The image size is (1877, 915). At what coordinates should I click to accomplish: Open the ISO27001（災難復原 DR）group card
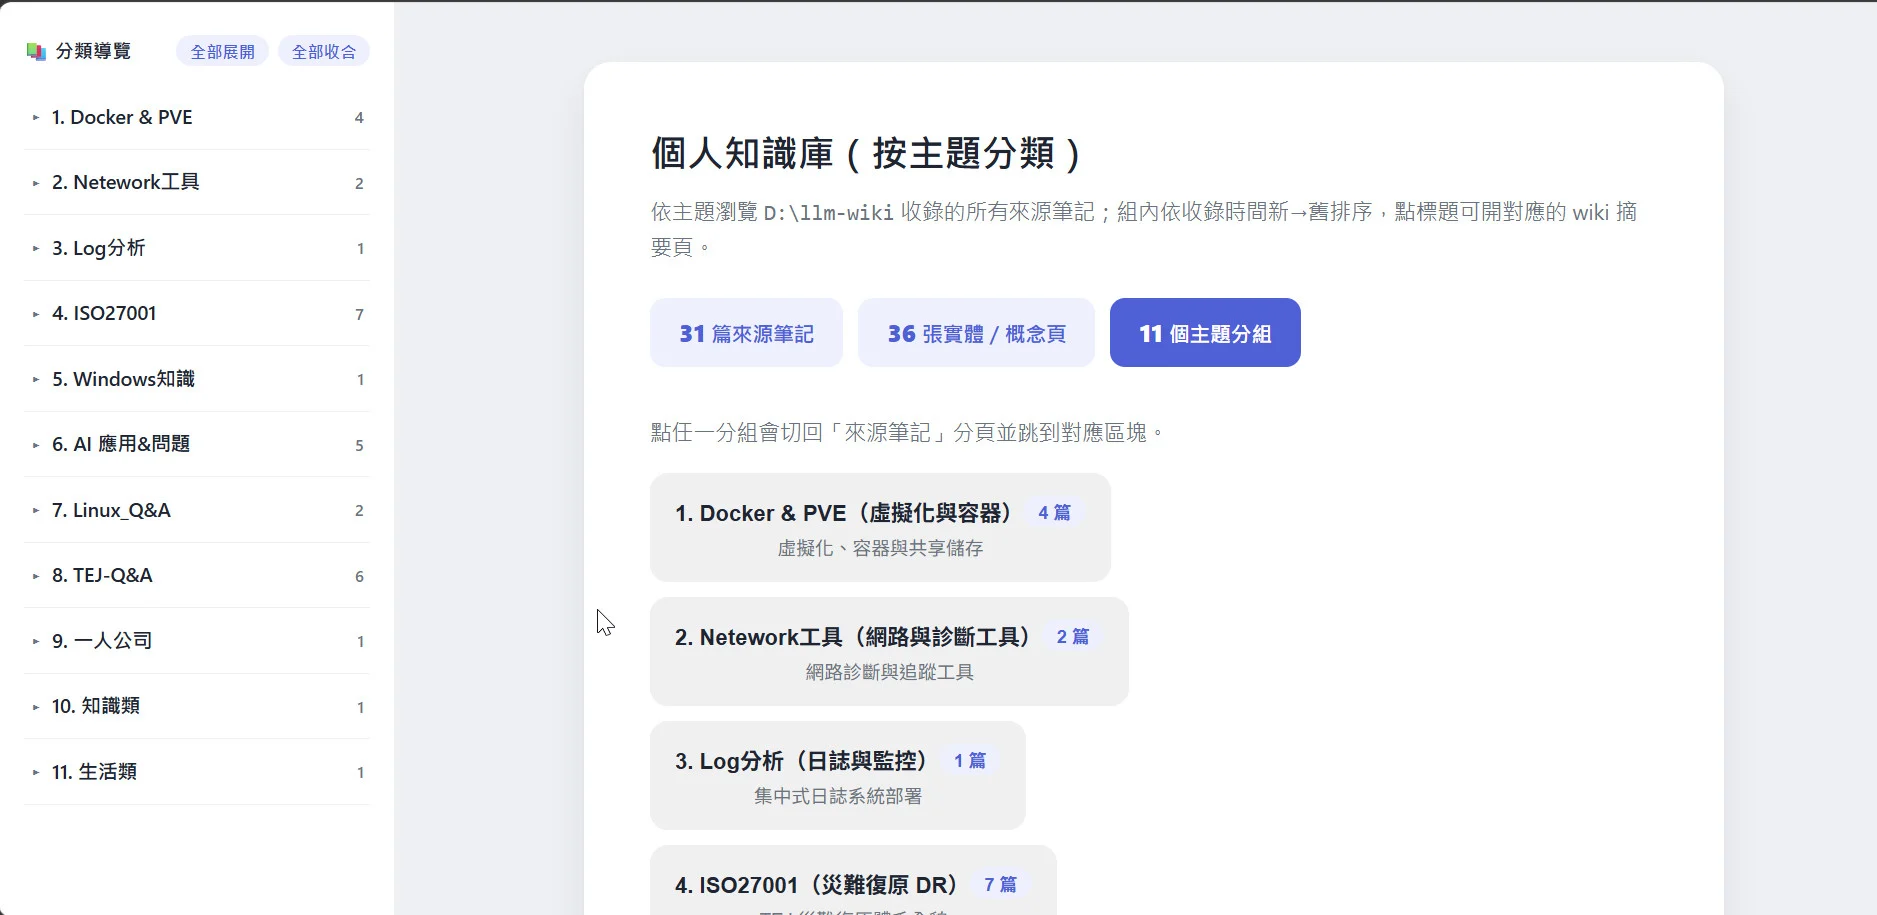pos(853,882)
